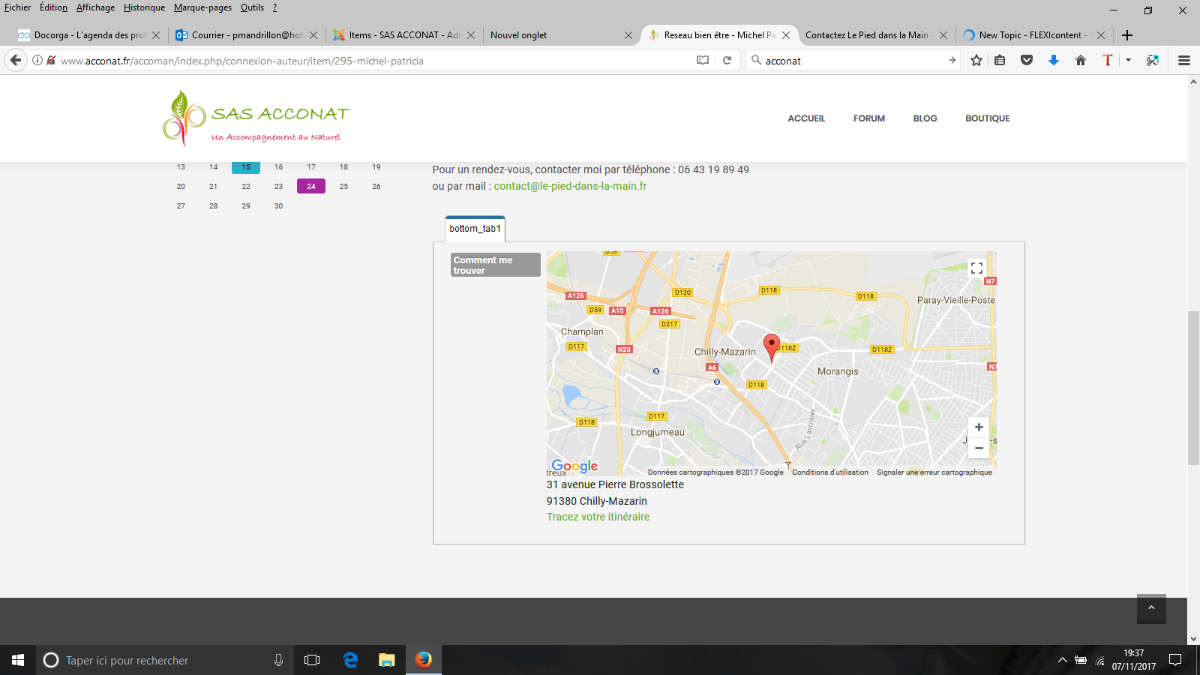The height and width of the screenshot is (675, 1200).
Task: Click calendar day 30
Action: point(278,206)
